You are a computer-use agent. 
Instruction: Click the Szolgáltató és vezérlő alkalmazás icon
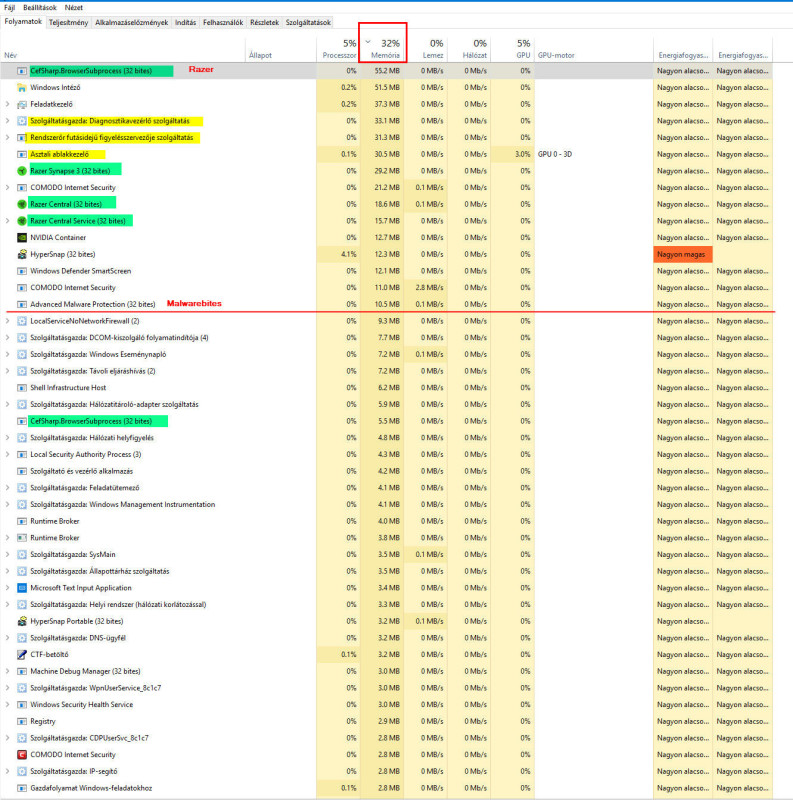pyautogui.click(x=21, y=471)
